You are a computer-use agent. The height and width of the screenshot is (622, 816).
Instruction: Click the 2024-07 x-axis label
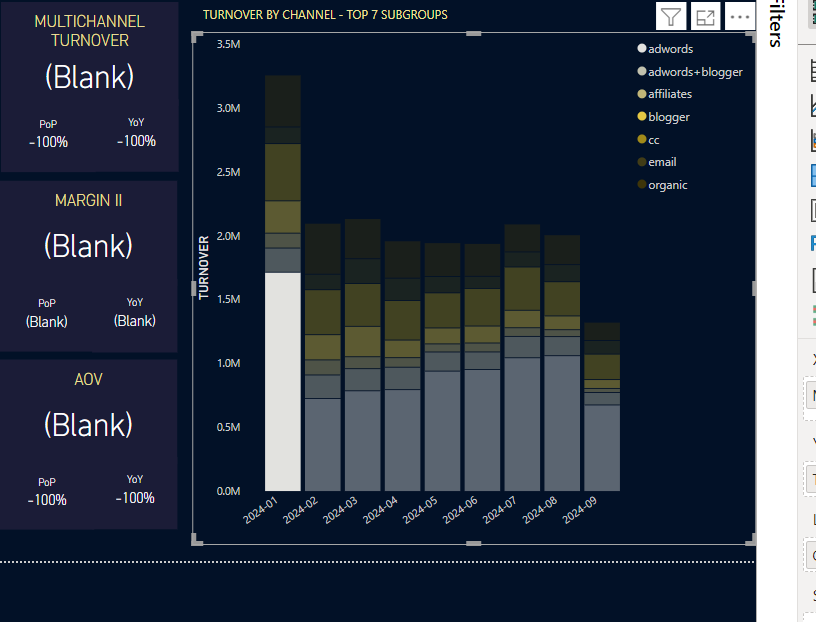click(499, 510)
